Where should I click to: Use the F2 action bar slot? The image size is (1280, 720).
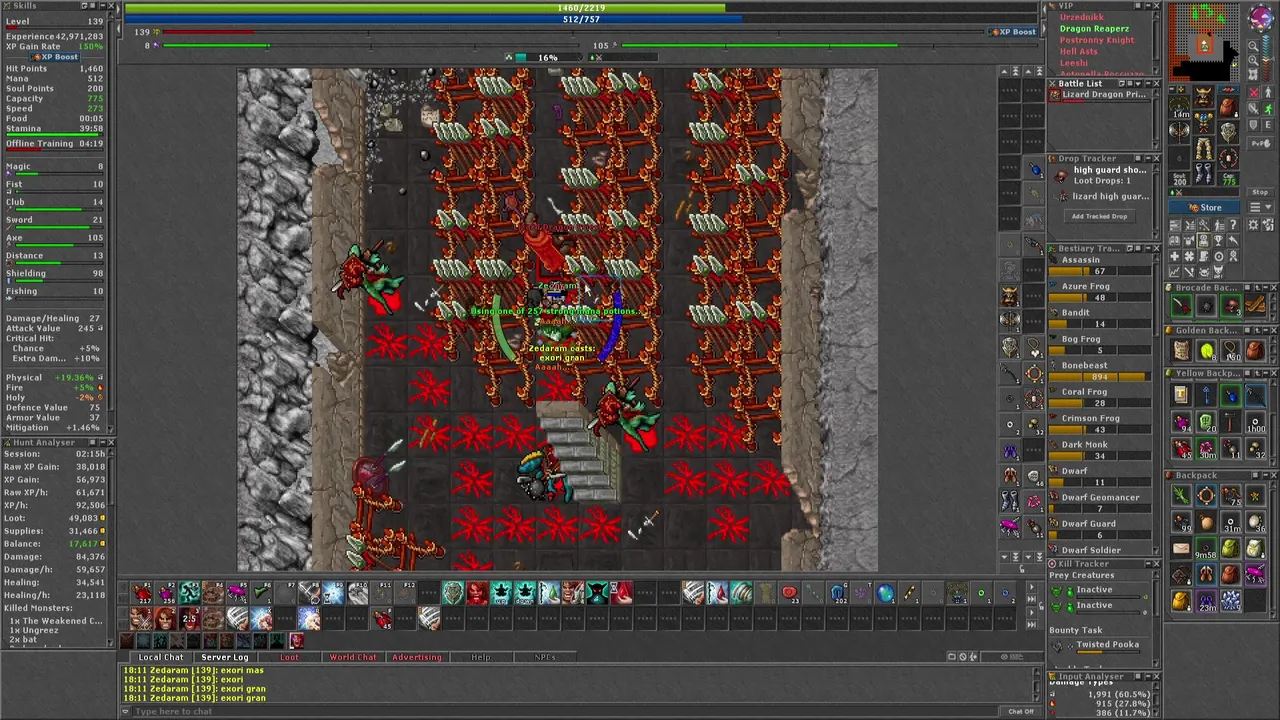pos(166,592)
